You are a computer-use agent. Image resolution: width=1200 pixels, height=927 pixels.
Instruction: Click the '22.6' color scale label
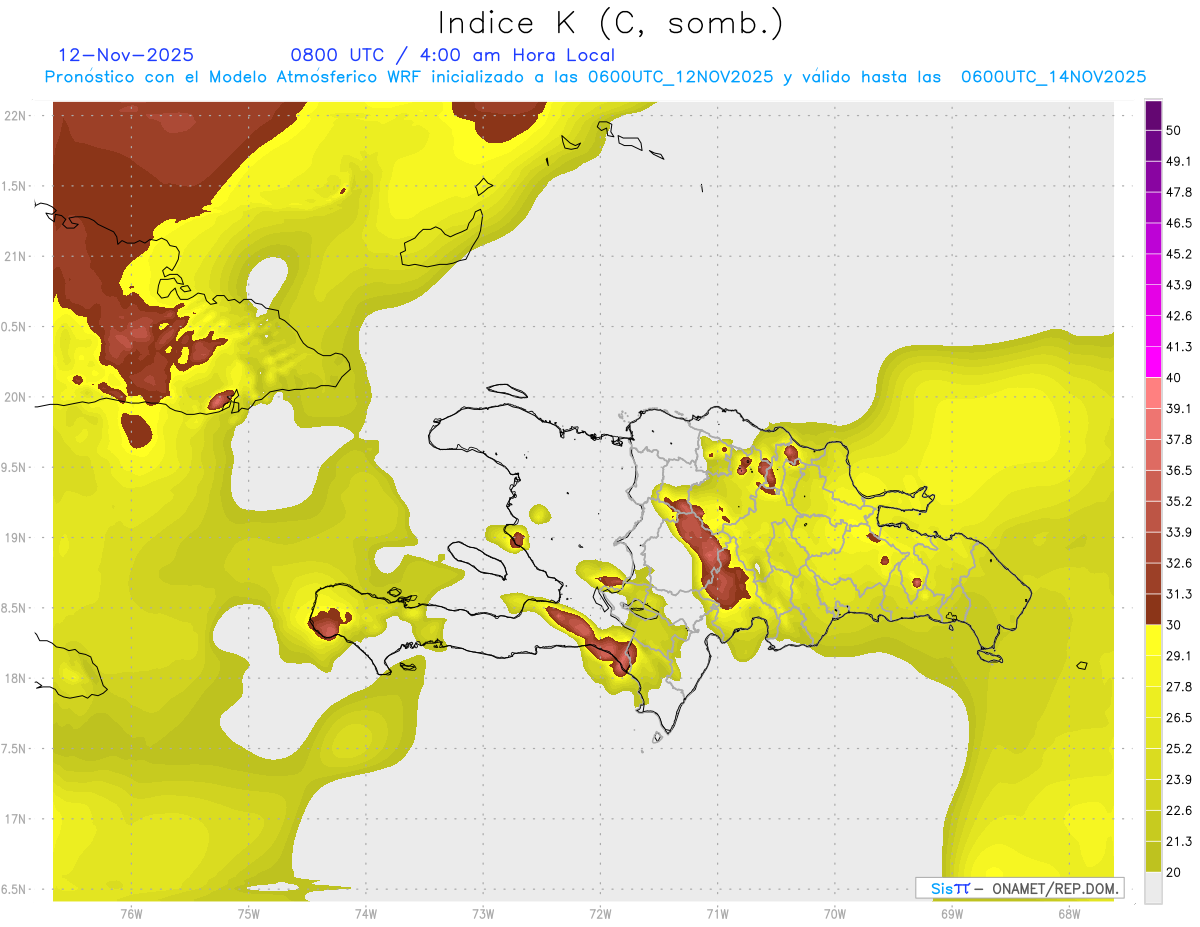(1179, 810)
